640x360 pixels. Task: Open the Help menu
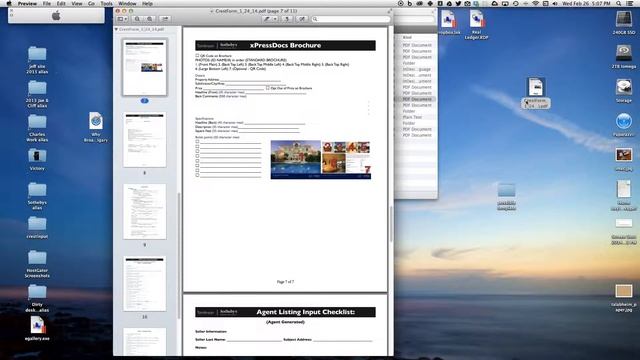pyautogui.click(x=147, y=3)
